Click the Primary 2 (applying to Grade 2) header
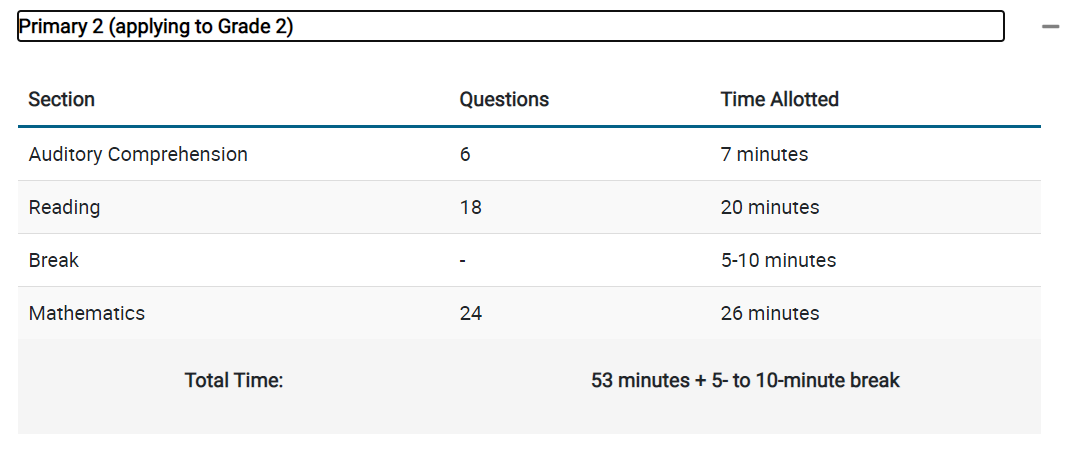This screenshot has height=466, width=1077. pyautogui.click(x=510, y=26)
